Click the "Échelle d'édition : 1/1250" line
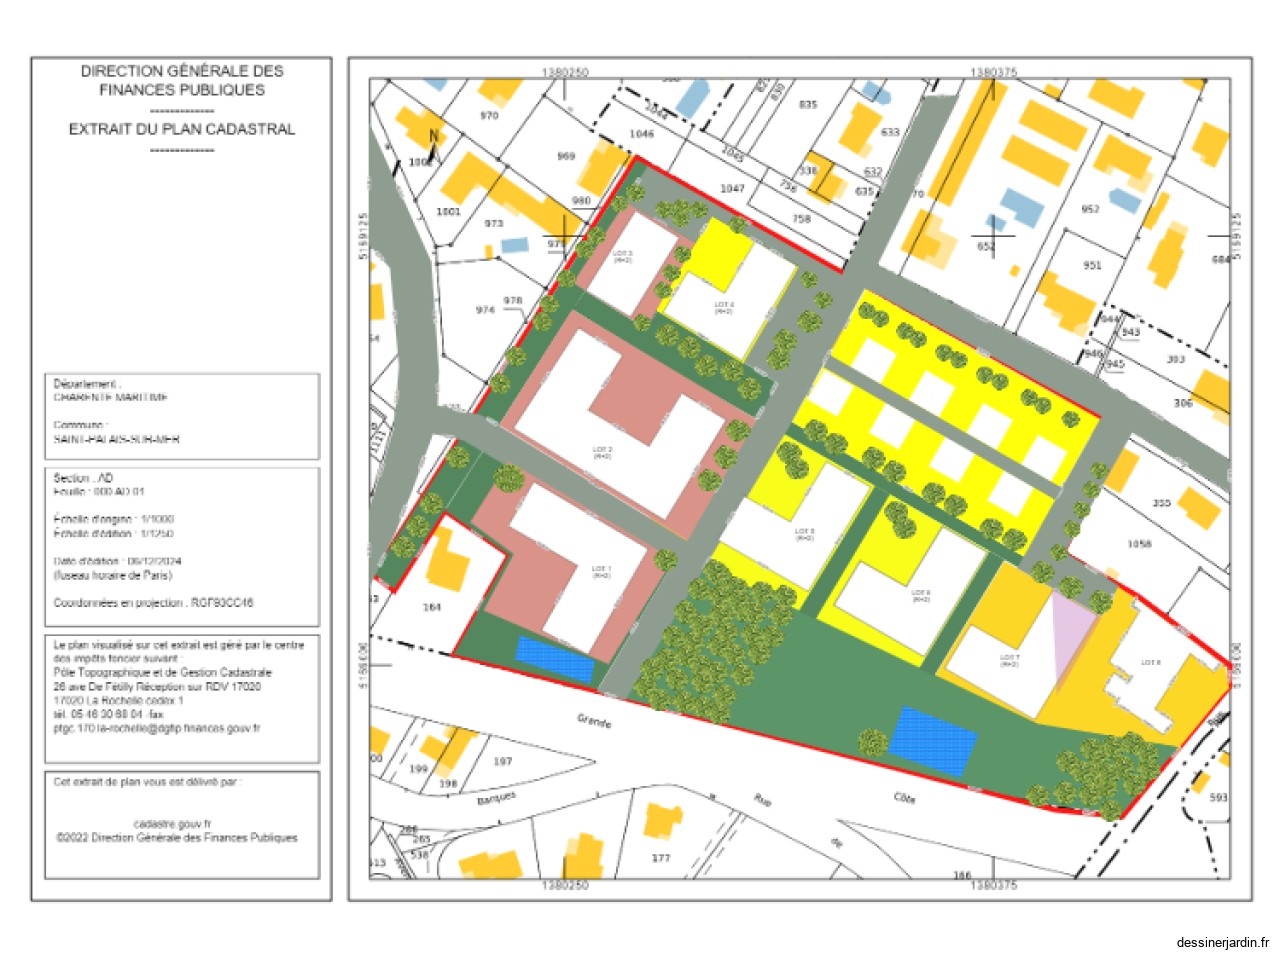The image size is (1280, 960). (113, 533)
